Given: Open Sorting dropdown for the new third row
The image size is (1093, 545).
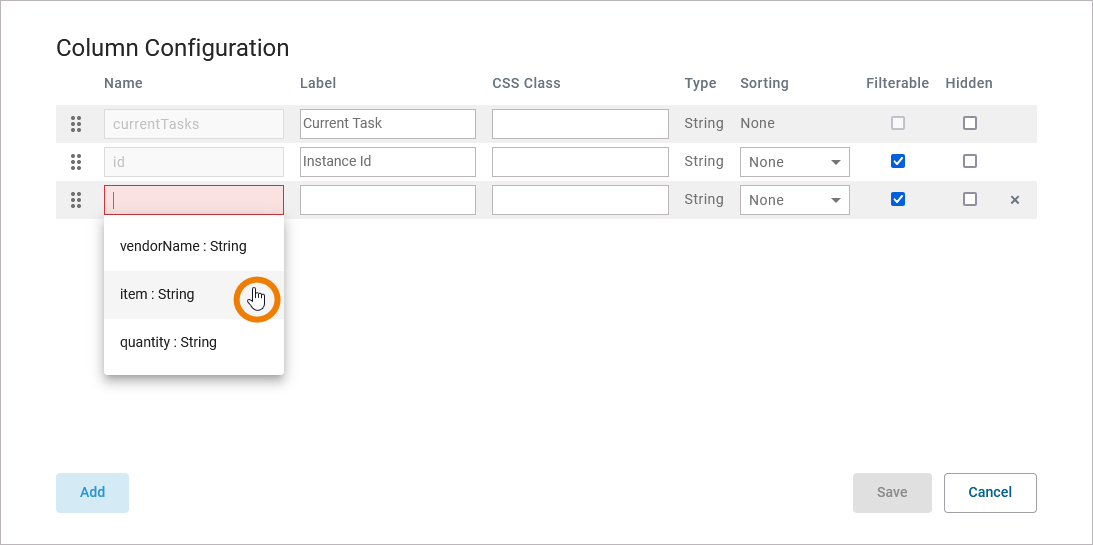Looking at the screenshot, I should coord(795,200).
